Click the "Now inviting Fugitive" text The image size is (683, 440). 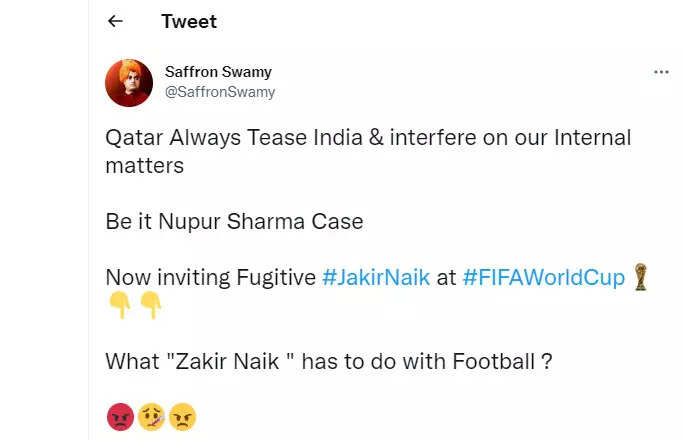(210, 277)
